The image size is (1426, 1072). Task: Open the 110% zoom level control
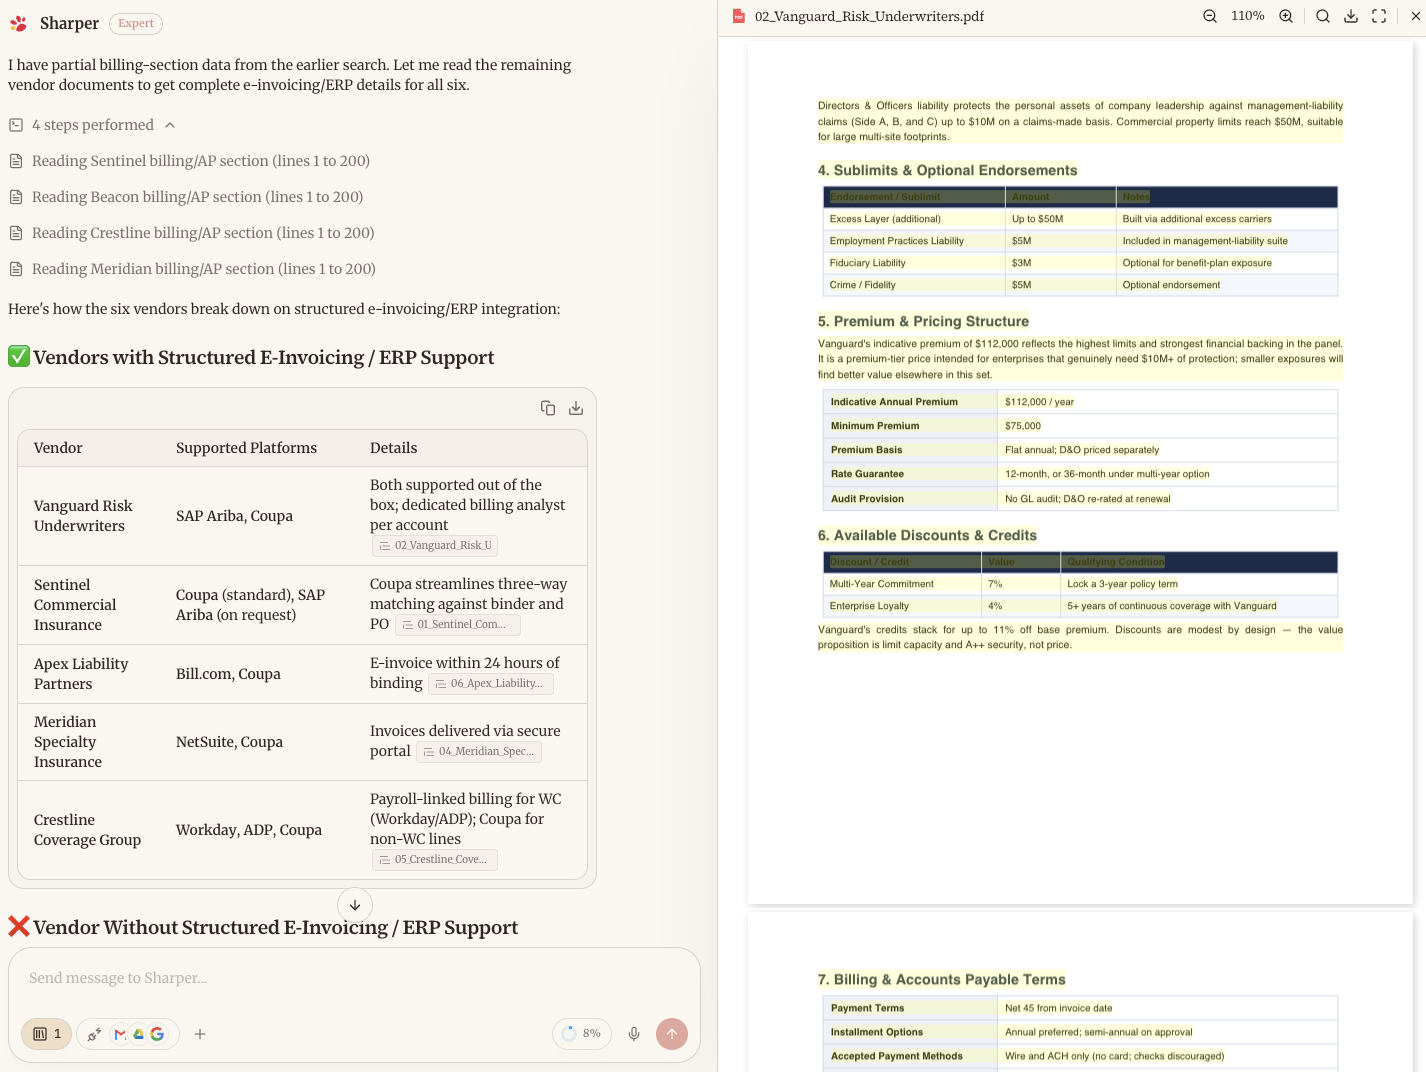tap(1248, 16)
